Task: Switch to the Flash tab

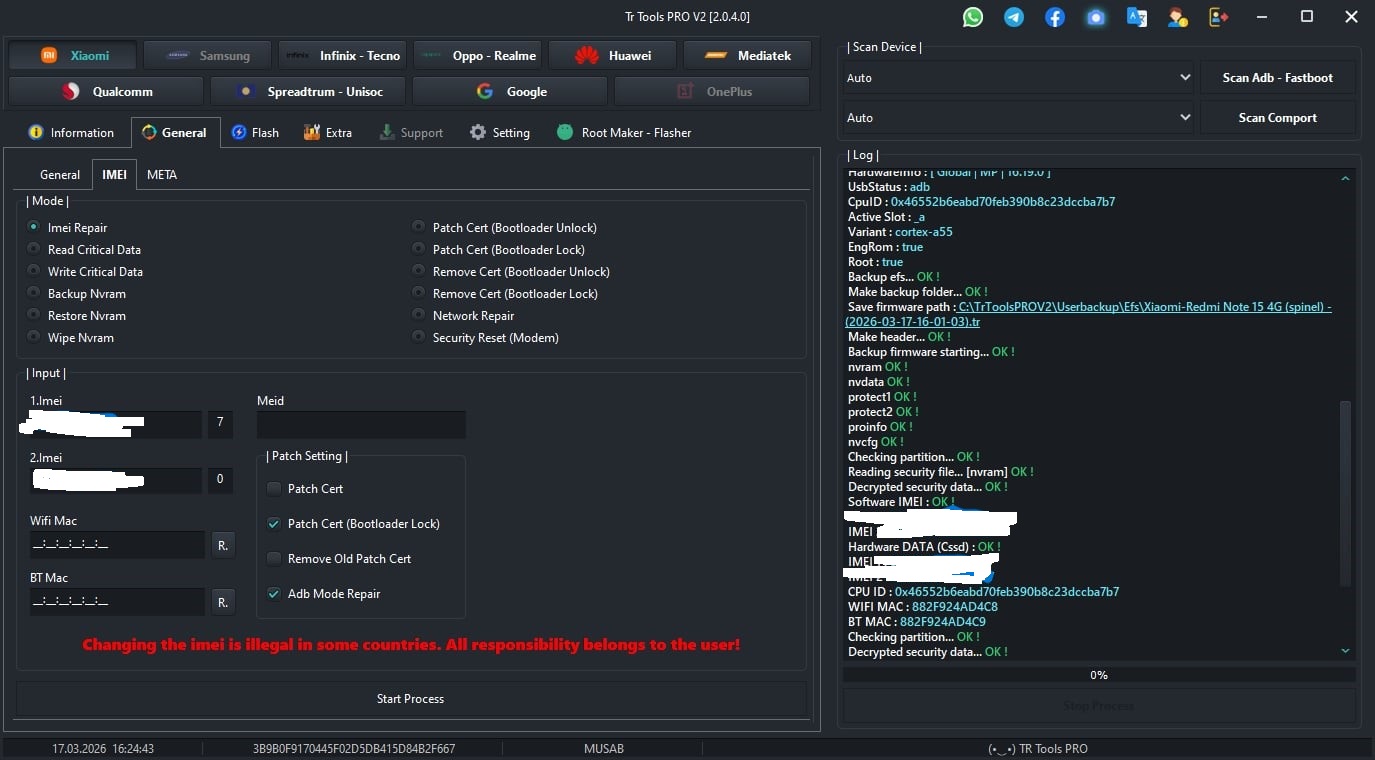Action: pyautogui.click(x=255, y=133)
